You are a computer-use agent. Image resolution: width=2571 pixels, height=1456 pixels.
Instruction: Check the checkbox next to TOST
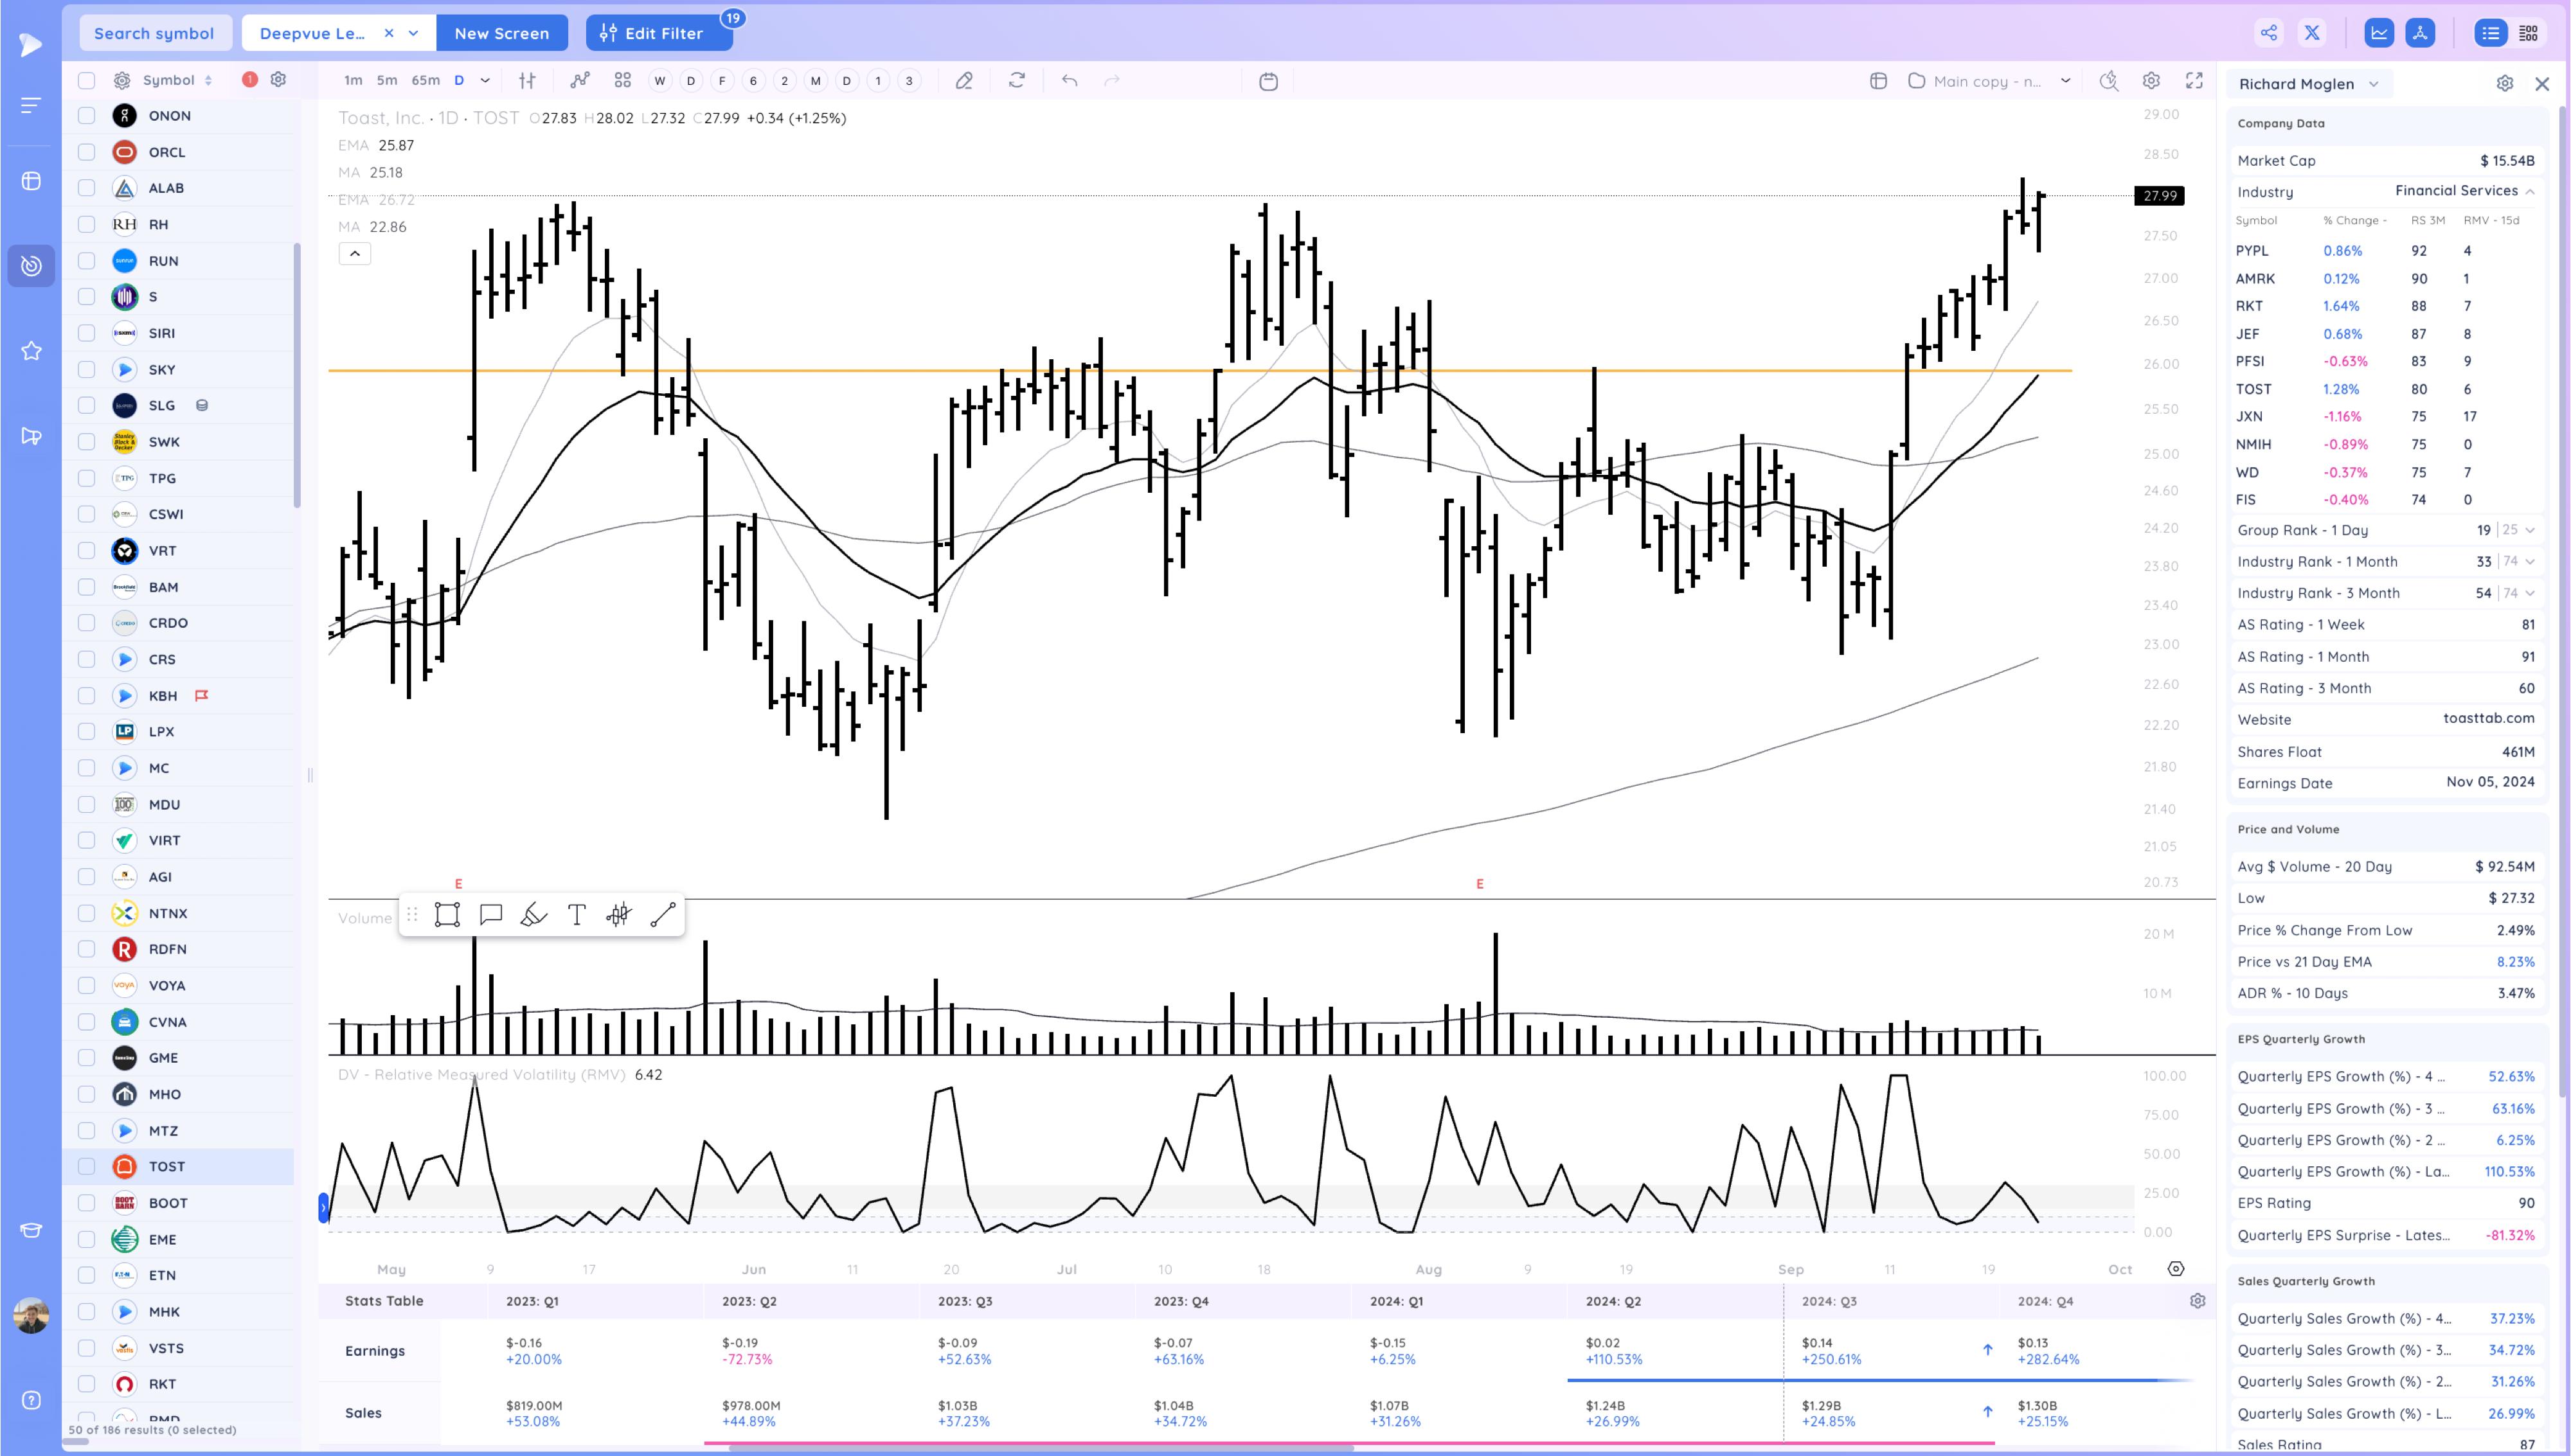(86, 1166)
